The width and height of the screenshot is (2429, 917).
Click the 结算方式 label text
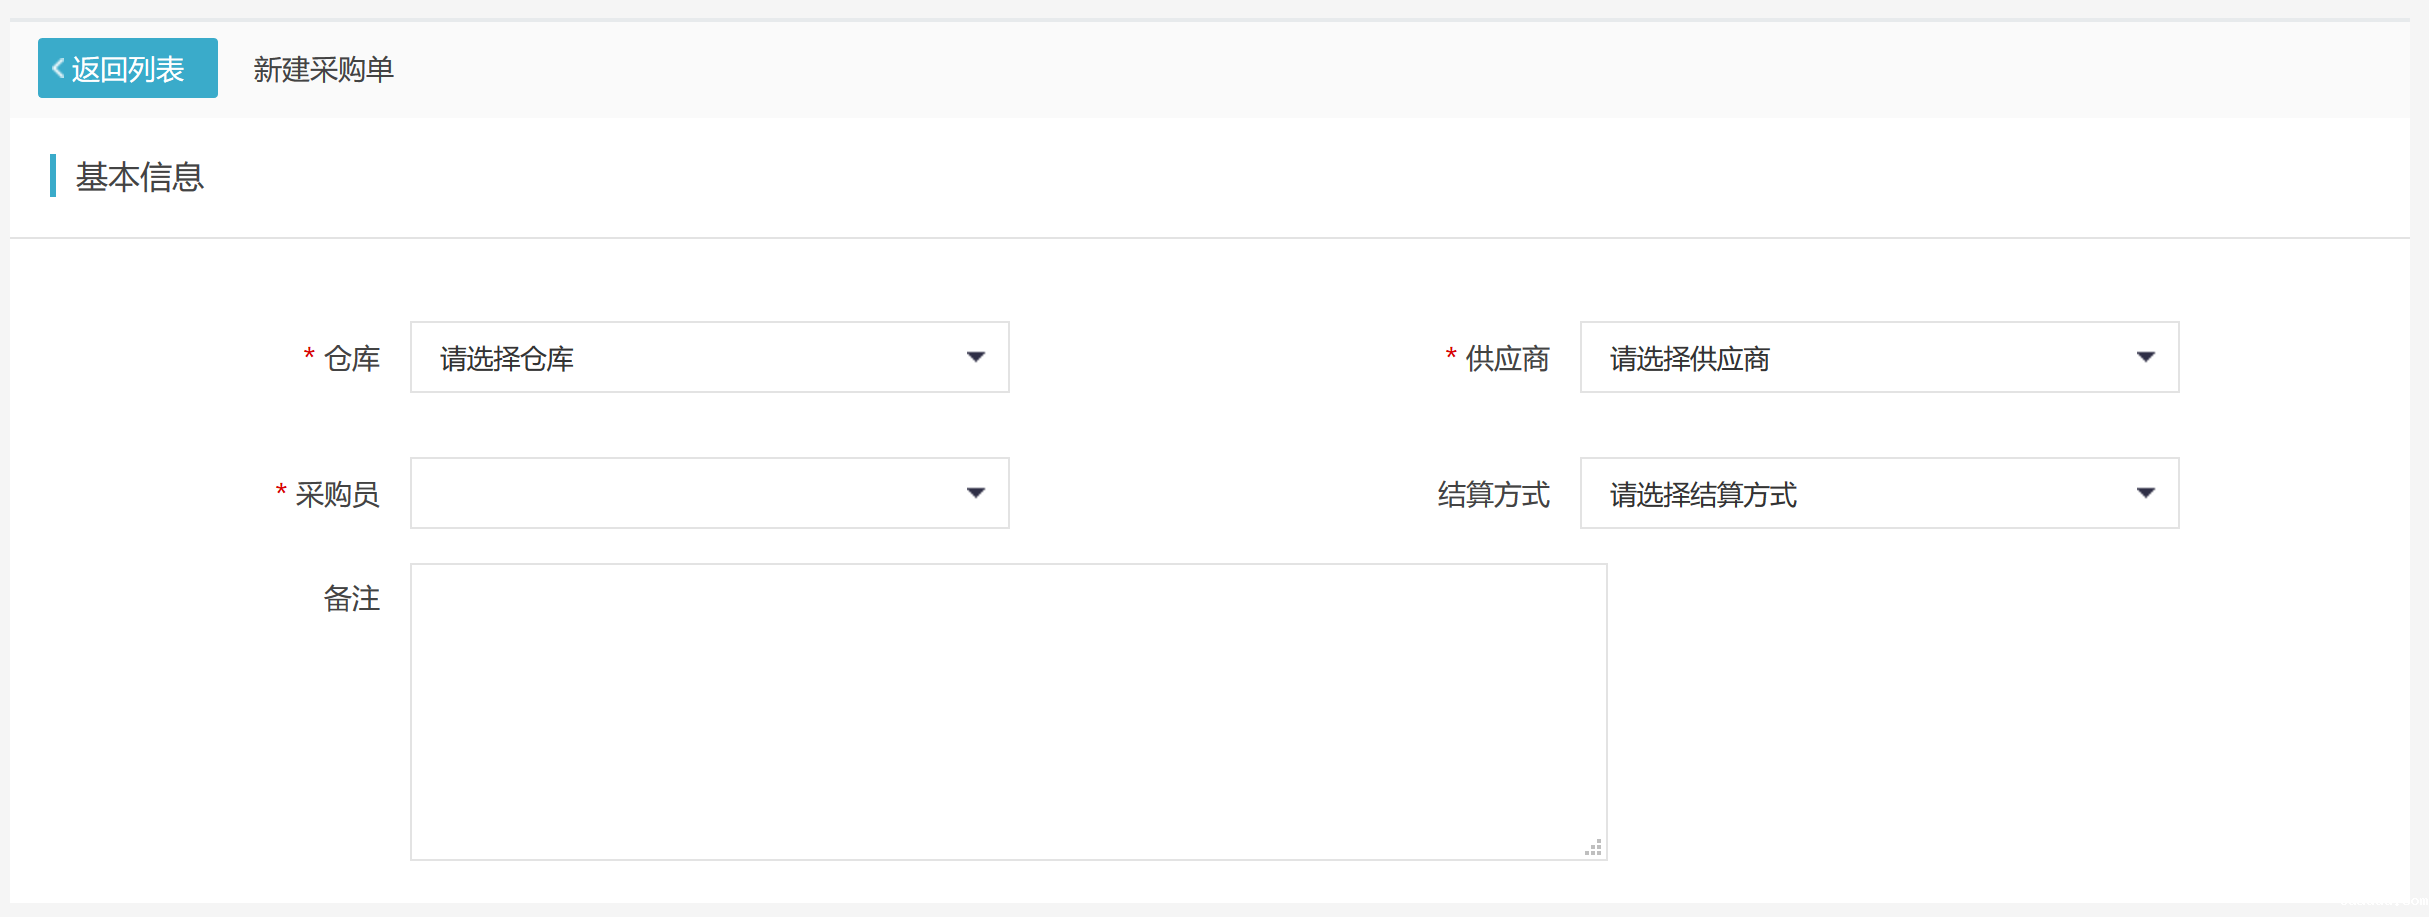pos(1493,493)
